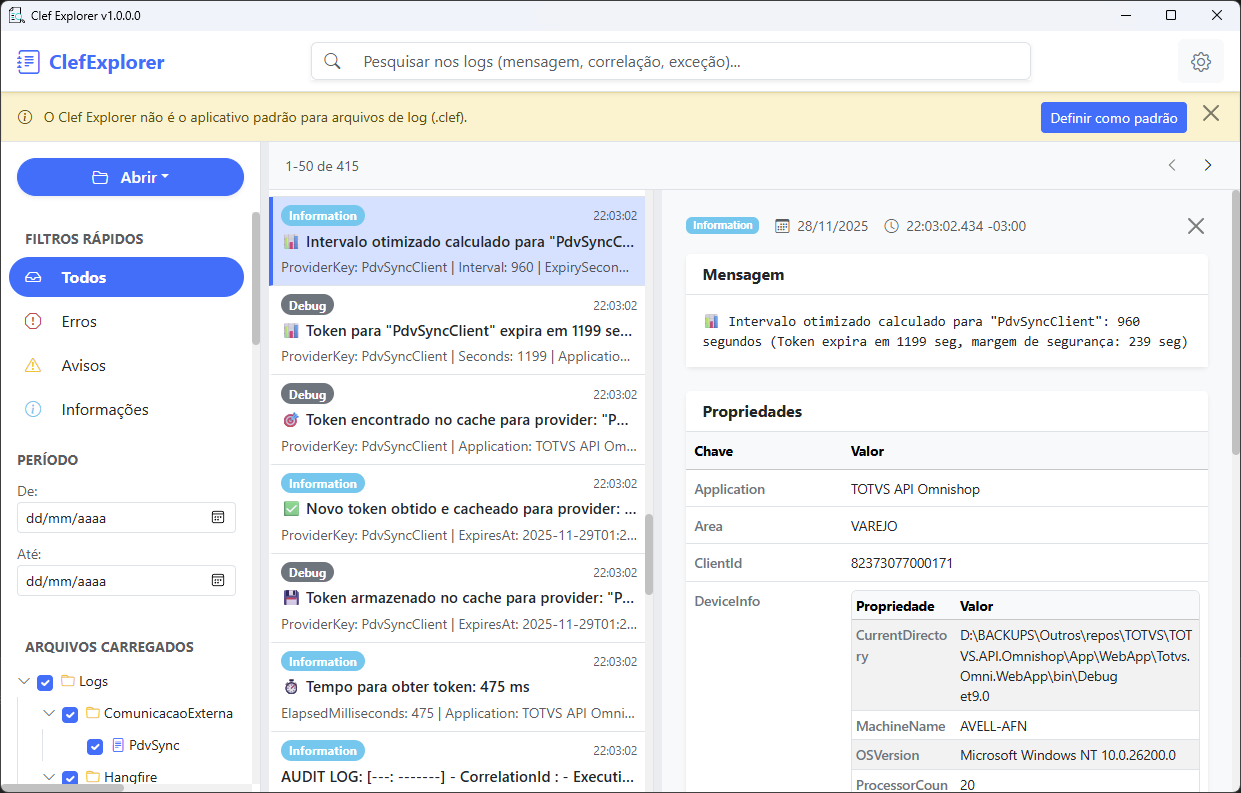Viewport: 1241px width, 793px height.
Task: Click the Definir como padrão button
Action: (x=1113, y=117)
